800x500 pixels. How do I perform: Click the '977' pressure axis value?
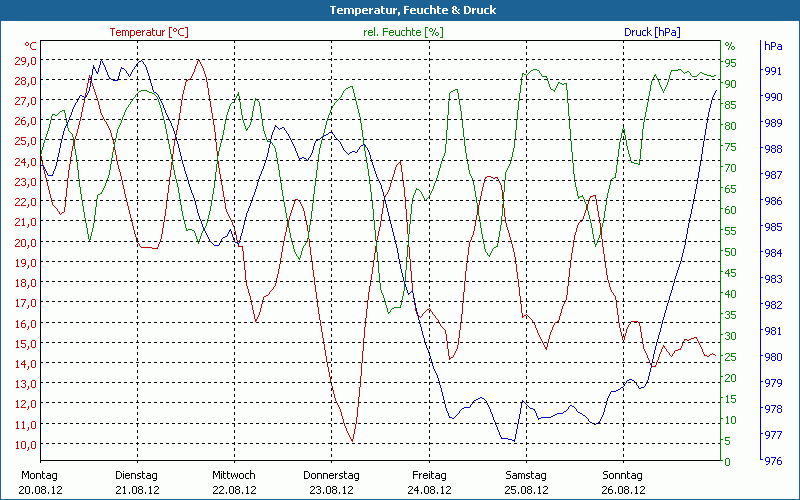coord(773,435)
